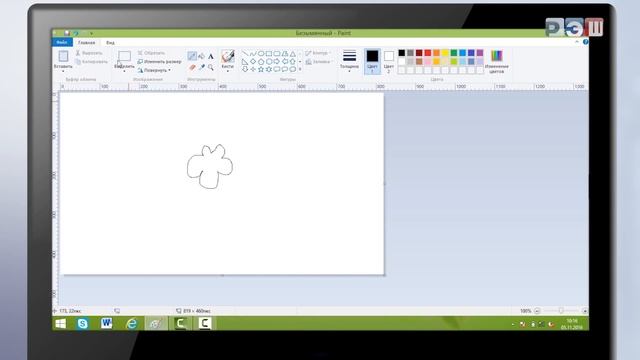Switch to the View ribbon tab
The image size is (640, 360).
pyautogui.click(x=110, y=42)
